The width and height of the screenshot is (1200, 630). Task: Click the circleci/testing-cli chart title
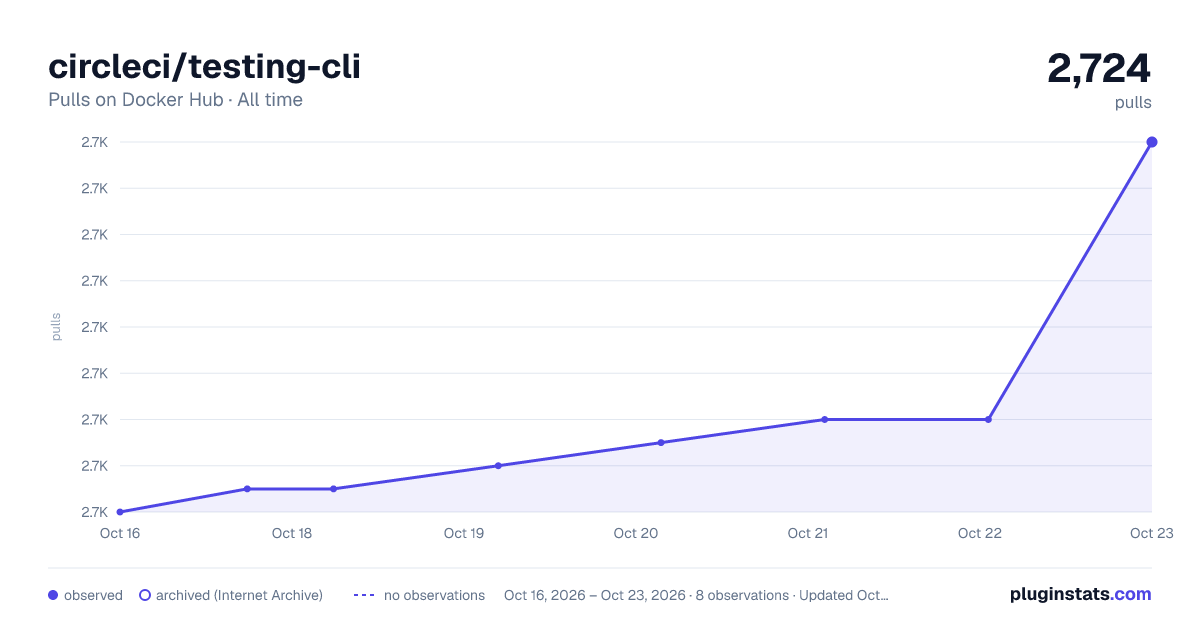pos(204,67)
